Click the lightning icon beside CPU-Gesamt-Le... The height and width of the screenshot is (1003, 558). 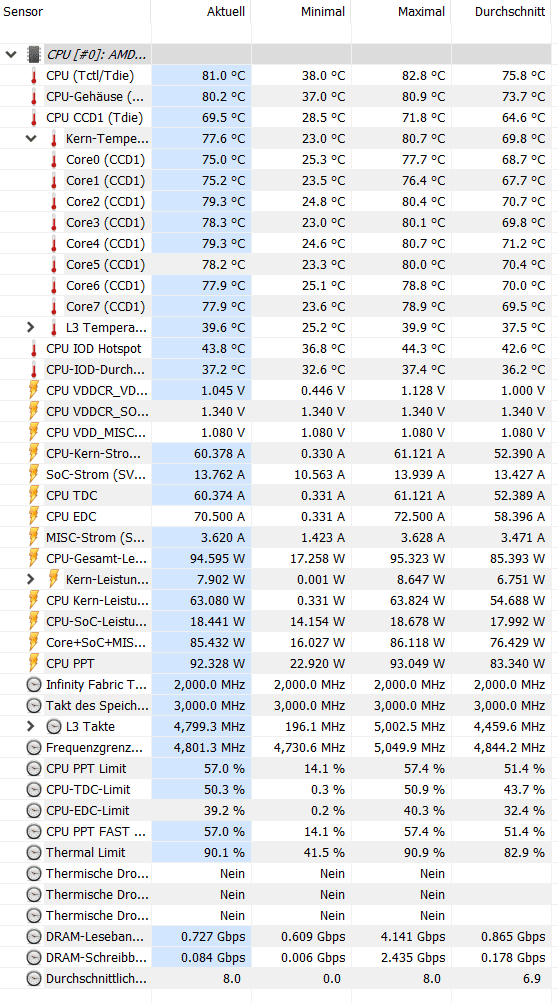point(34,558)
